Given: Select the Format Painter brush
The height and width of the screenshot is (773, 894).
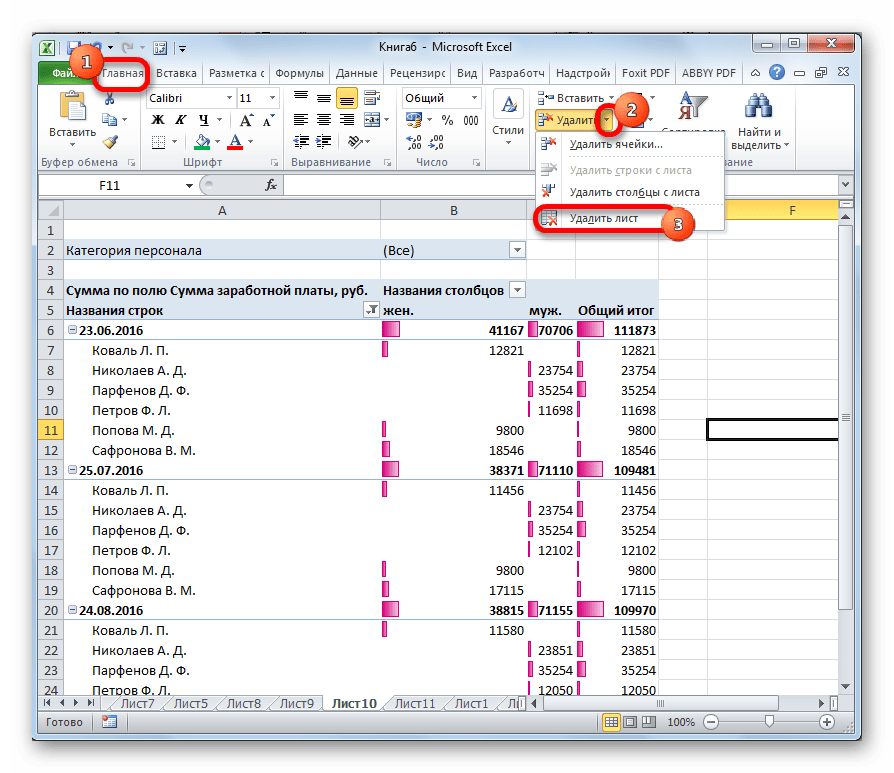Looking at the screenshot, I should [110, 141].
